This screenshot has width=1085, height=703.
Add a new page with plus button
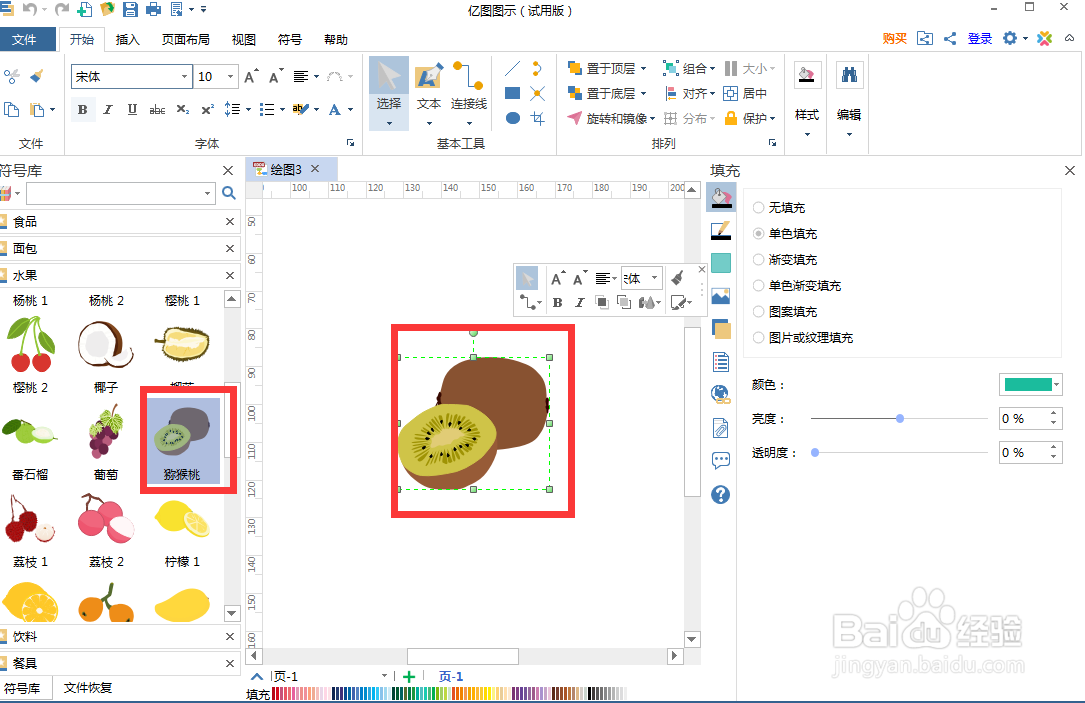(x=409, y=677)
